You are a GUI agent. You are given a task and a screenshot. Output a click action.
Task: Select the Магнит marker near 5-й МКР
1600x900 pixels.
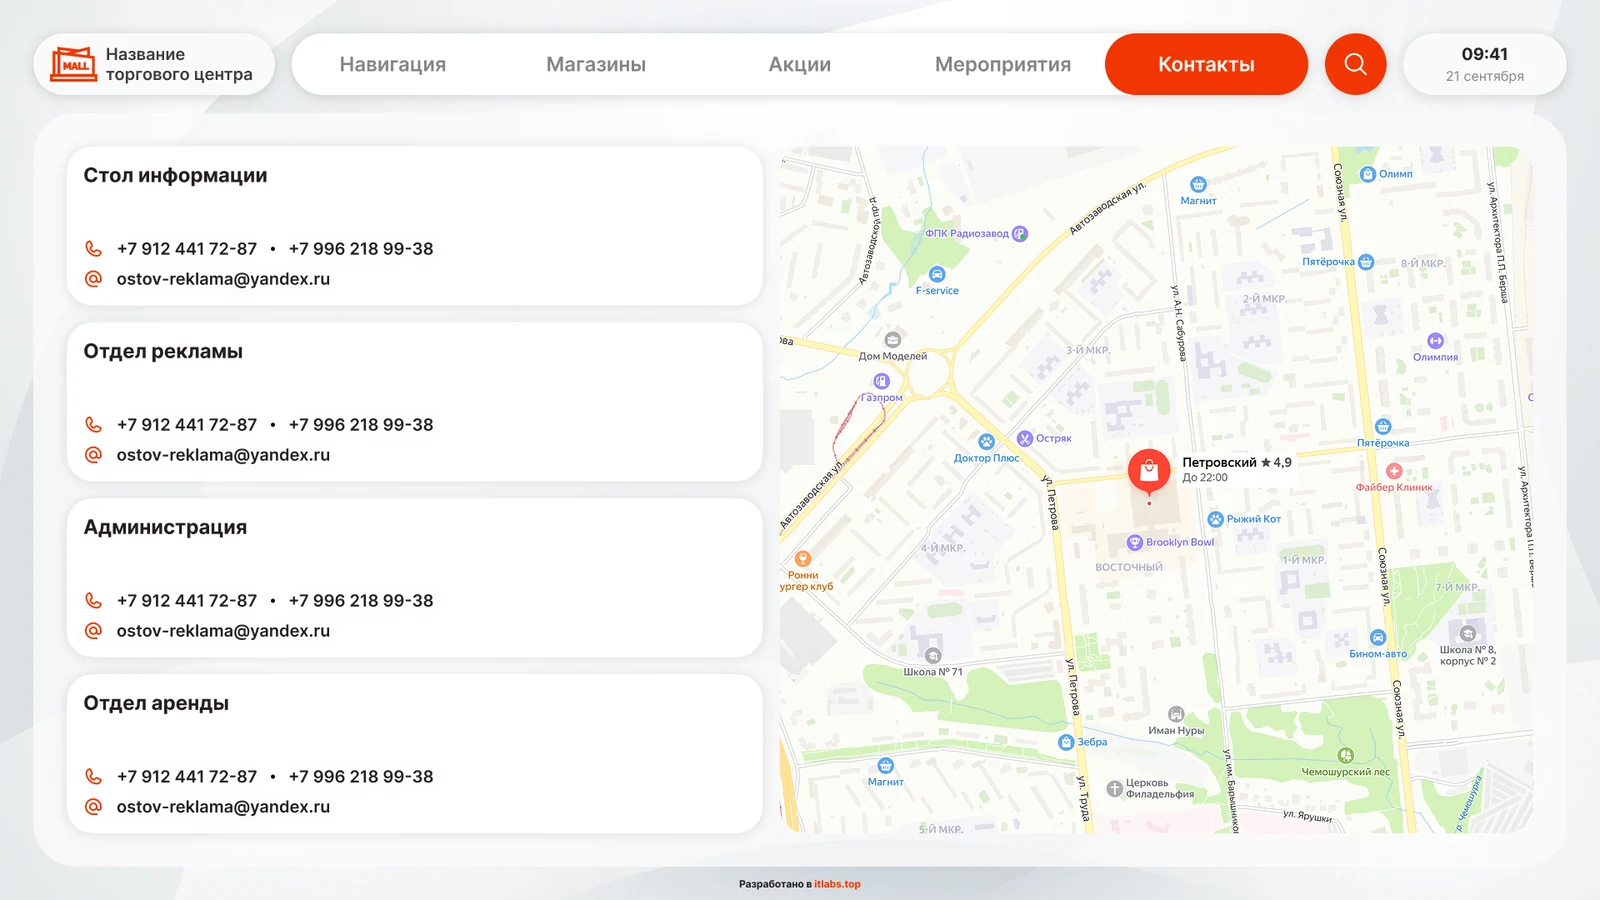[886, 766]
